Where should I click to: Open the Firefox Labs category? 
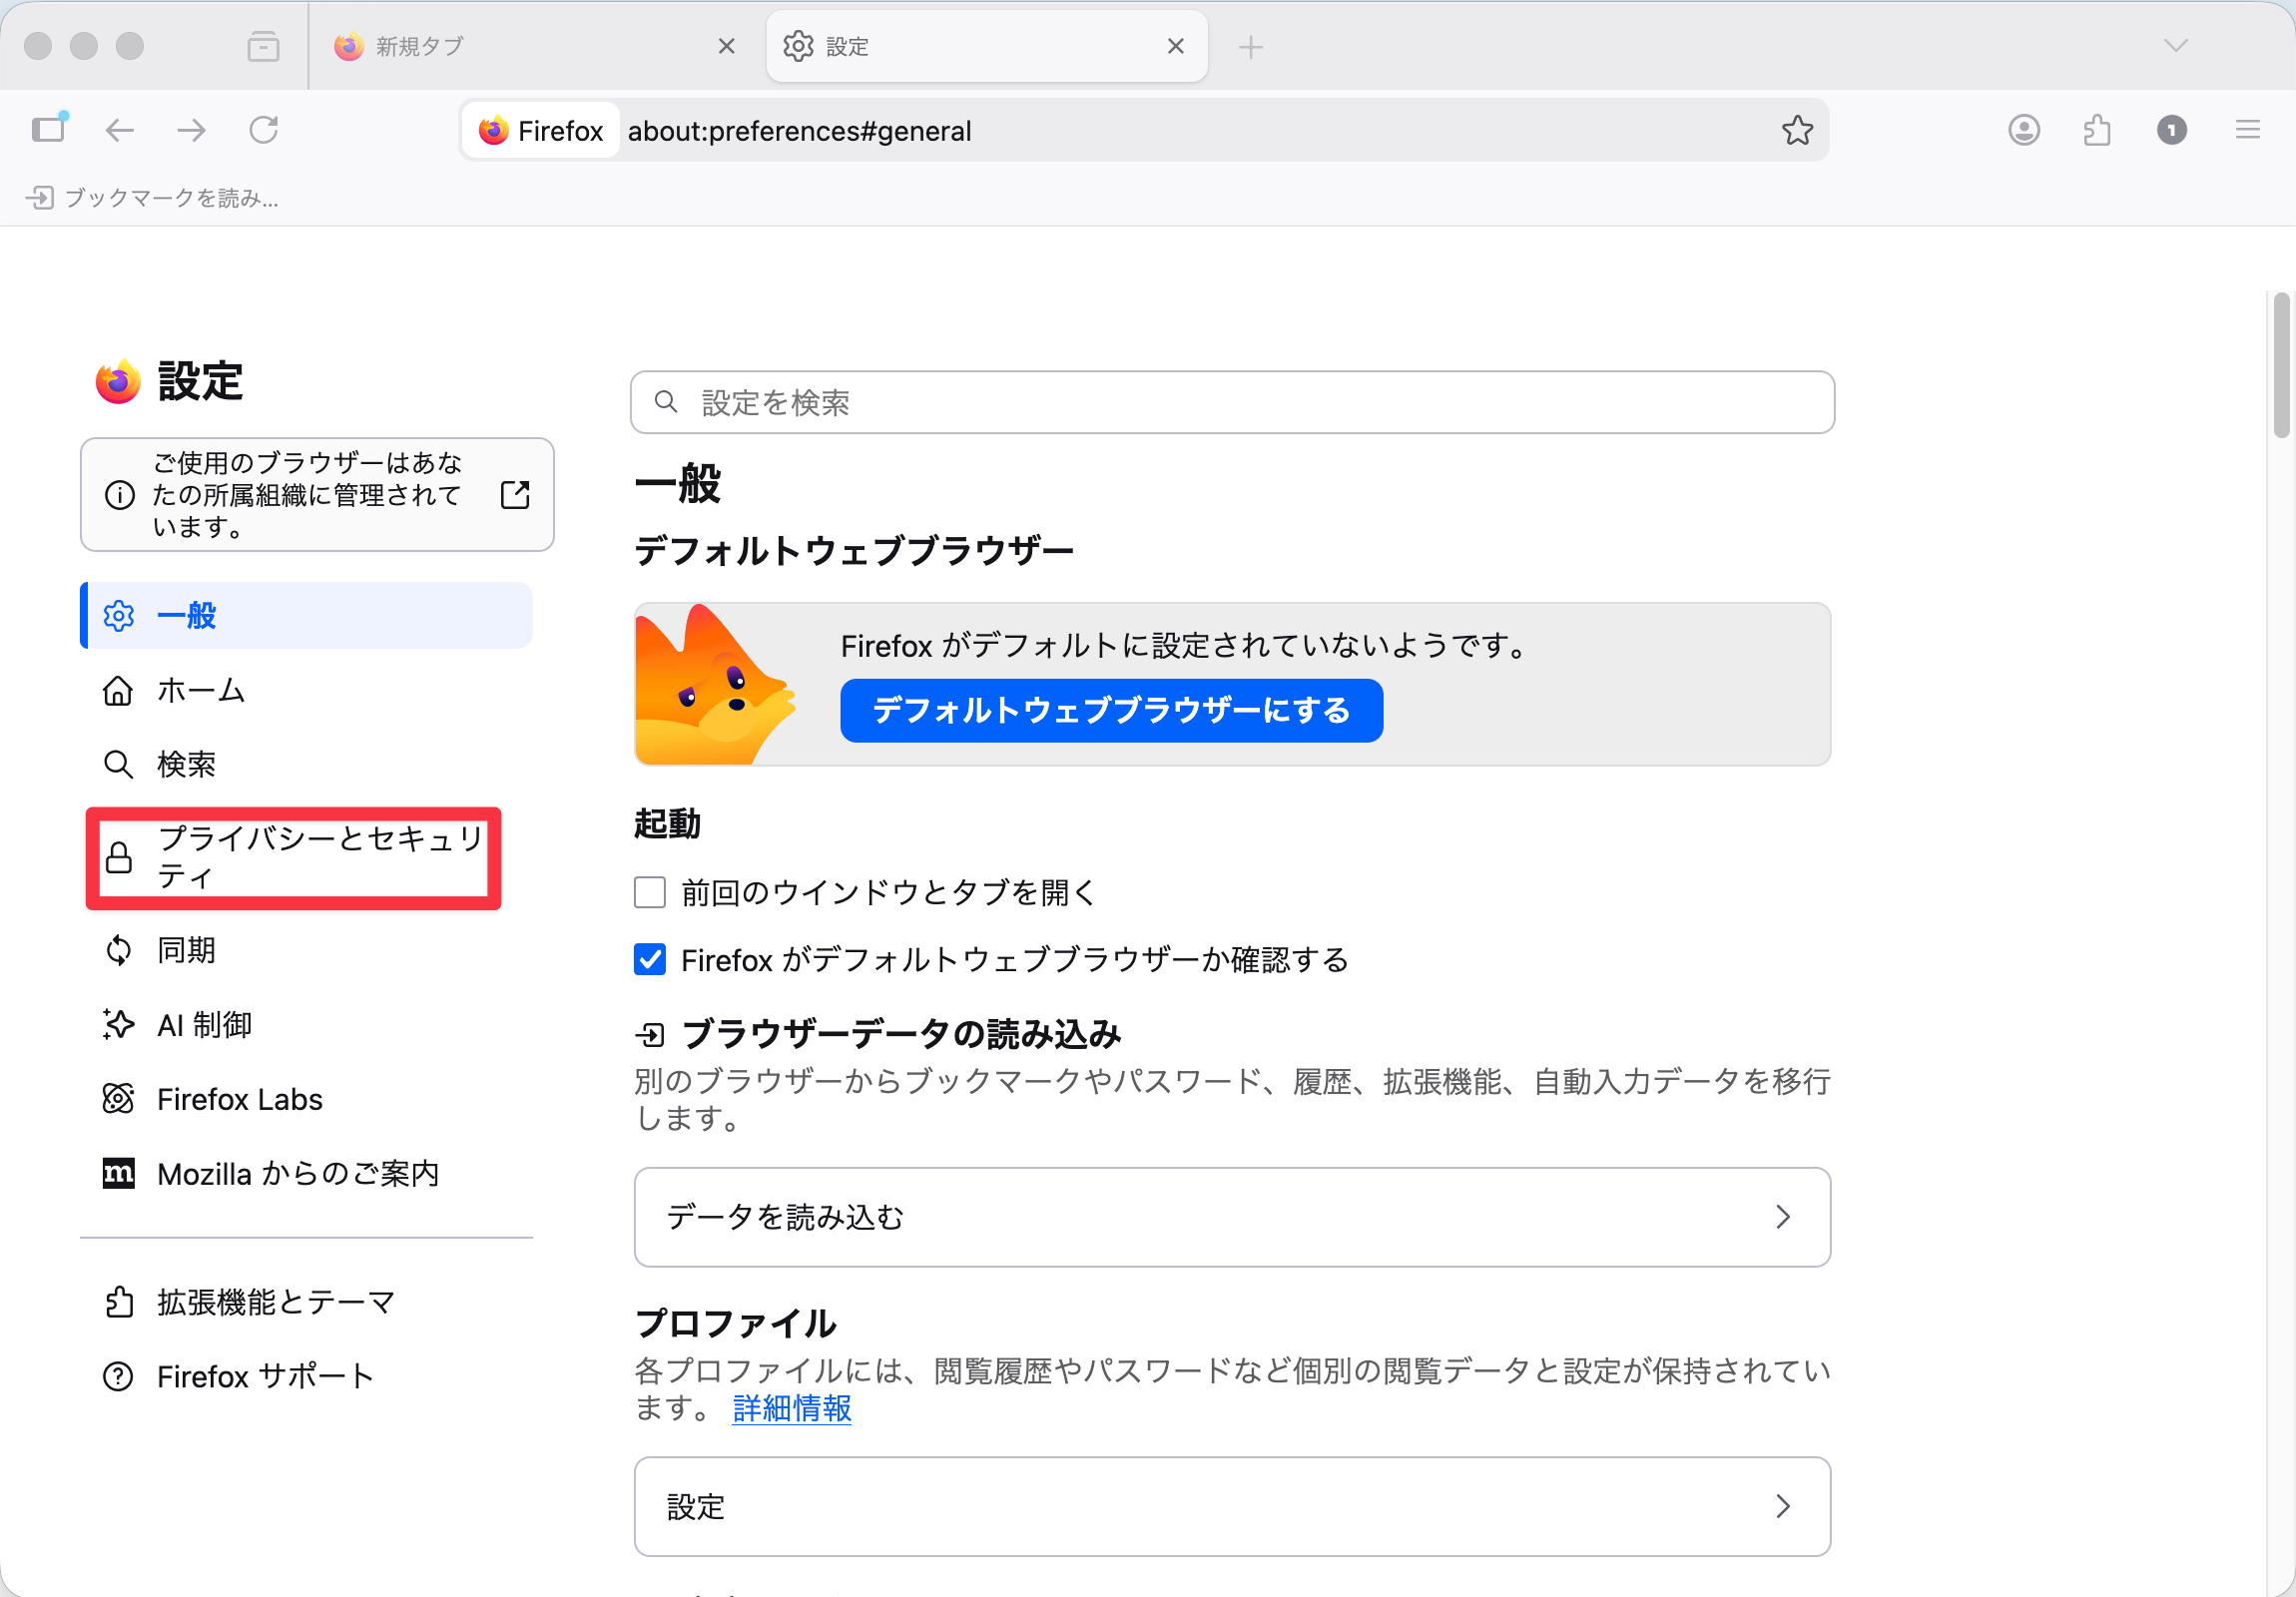[x=306, y=1098]
